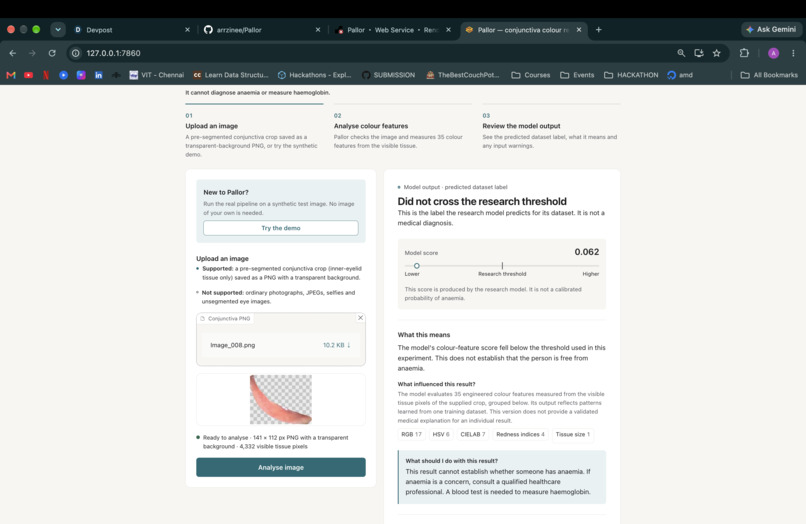806x524 pixels.
Task: Download Image_008.png using the arrow icon
Action: pyautogui.click(x=349, y=345)
